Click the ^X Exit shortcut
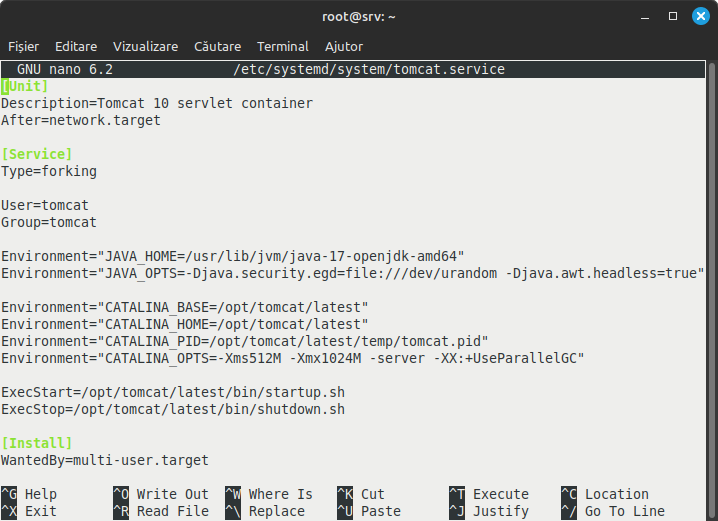This screenshot has height=521, width=718. click(30, 511)
